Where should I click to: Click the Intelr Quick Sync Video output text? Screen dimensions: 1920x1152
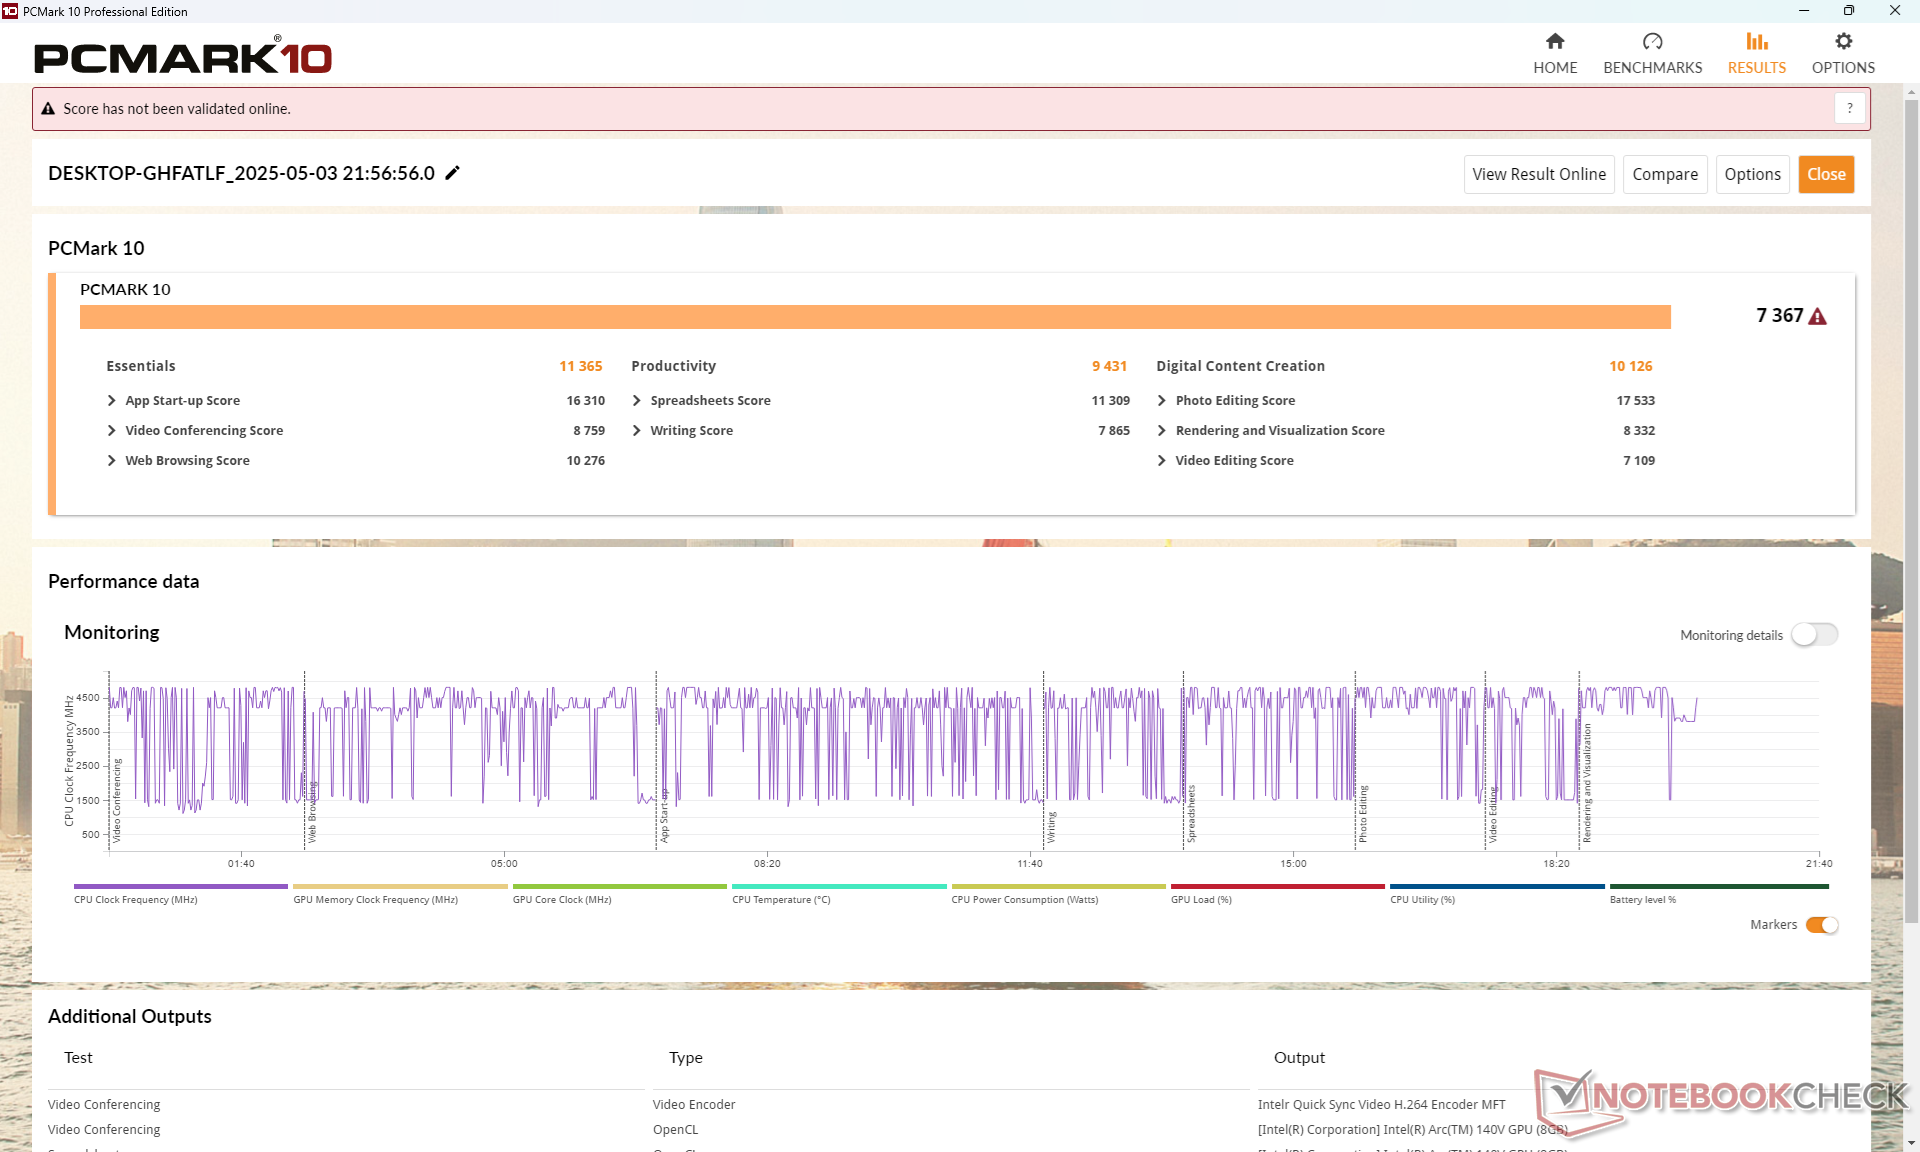coord(1381,1104)
